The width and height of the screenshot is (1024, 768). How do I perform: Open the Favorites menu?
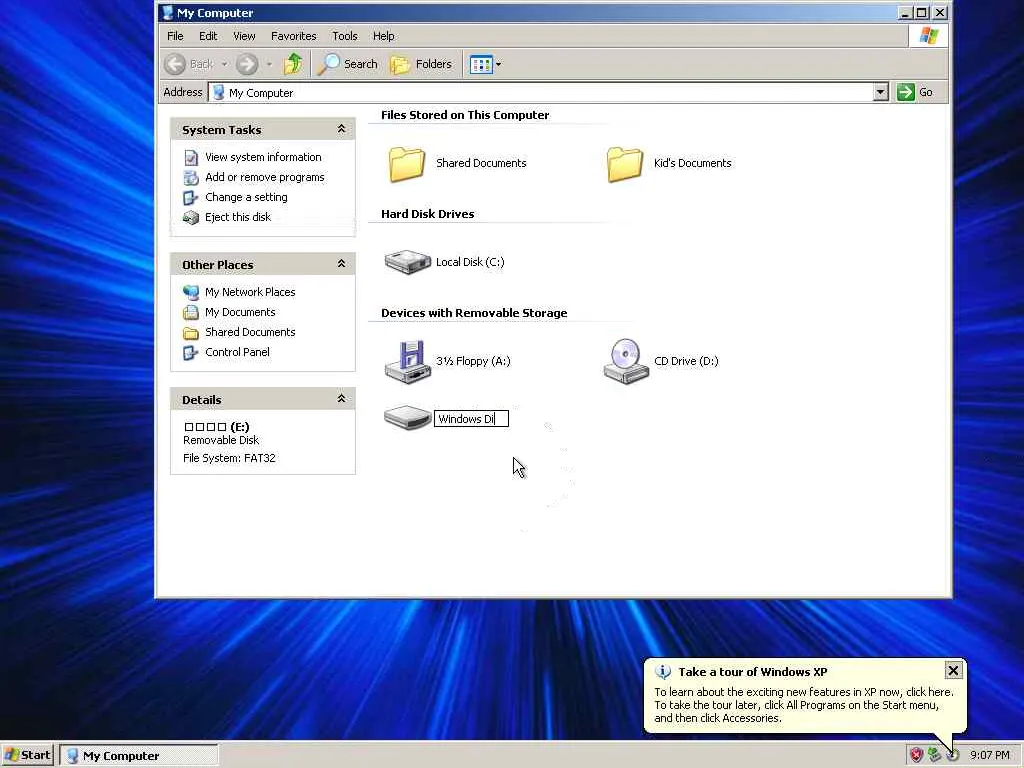293,36
